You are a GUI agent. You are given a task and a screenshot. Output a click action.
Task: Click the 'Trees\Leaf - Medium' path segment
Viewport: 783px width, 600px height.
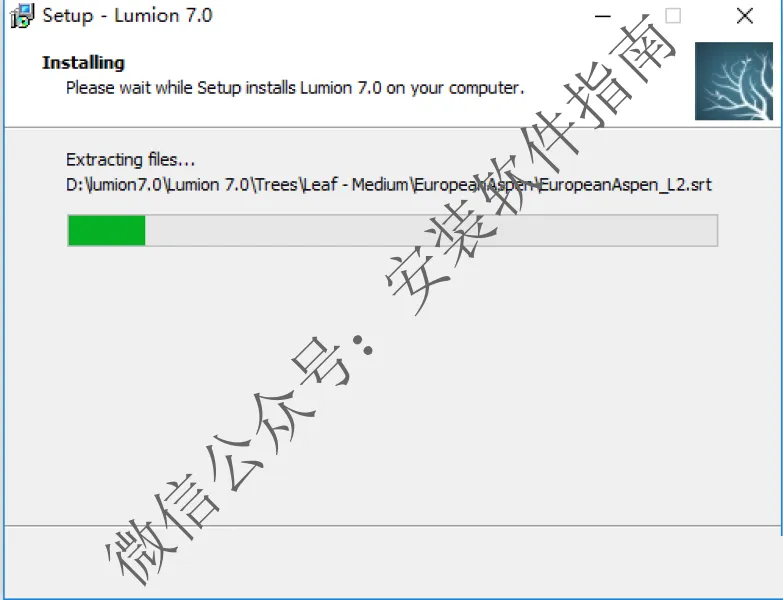coord(333,185)
